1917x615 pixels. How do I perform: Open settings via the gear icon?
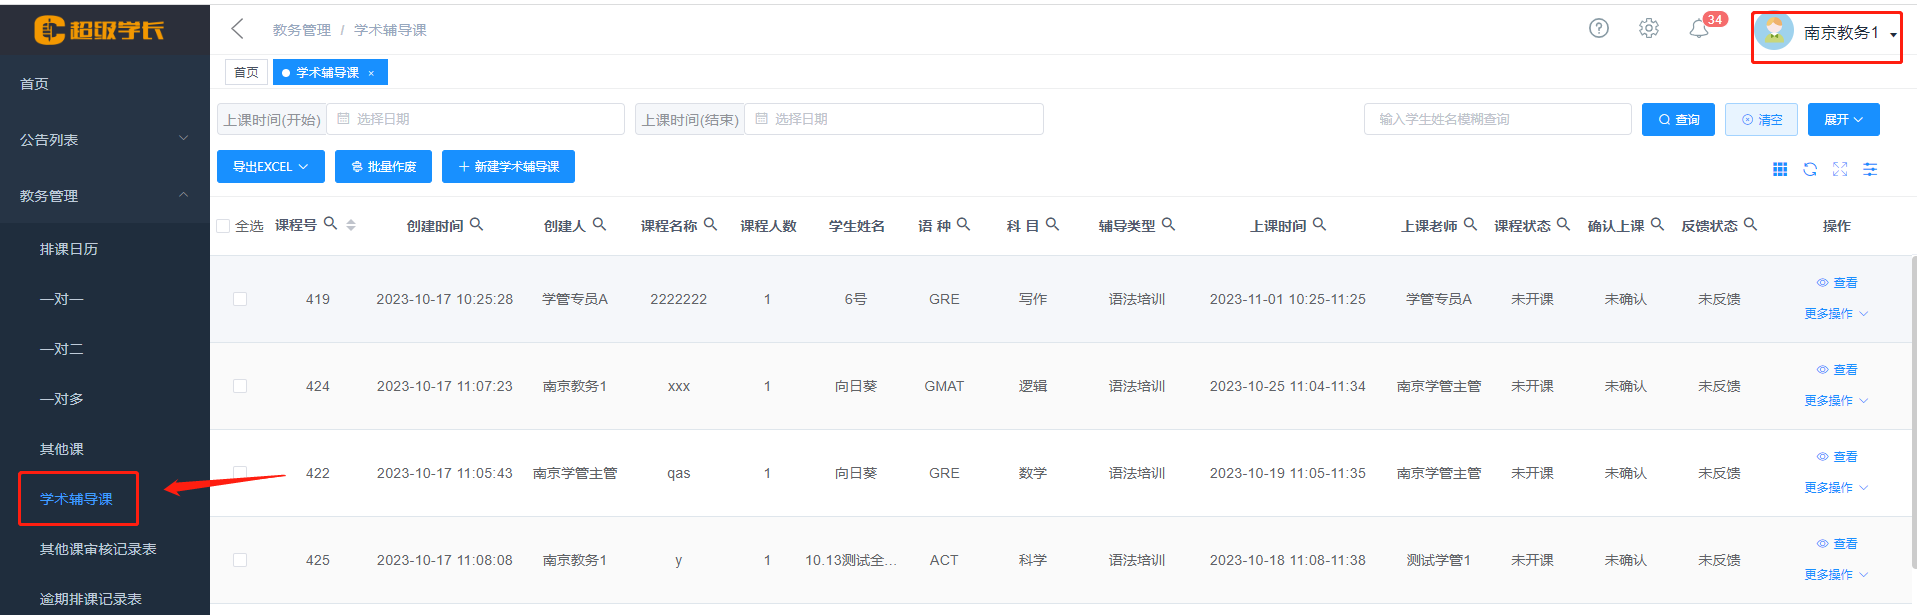[x=1648, y=28]
